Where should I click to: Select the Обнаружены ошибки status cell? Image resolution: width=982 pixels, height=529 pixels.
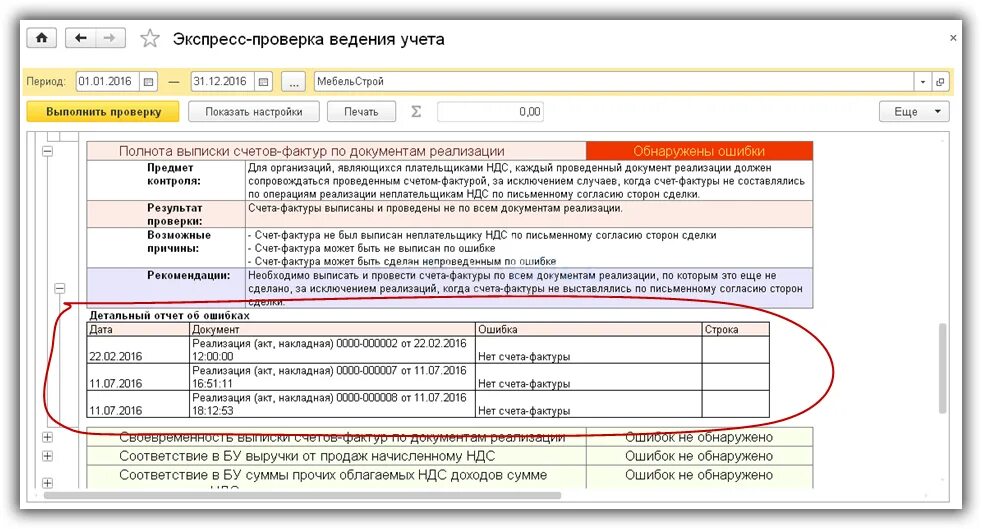click(699, 151)
